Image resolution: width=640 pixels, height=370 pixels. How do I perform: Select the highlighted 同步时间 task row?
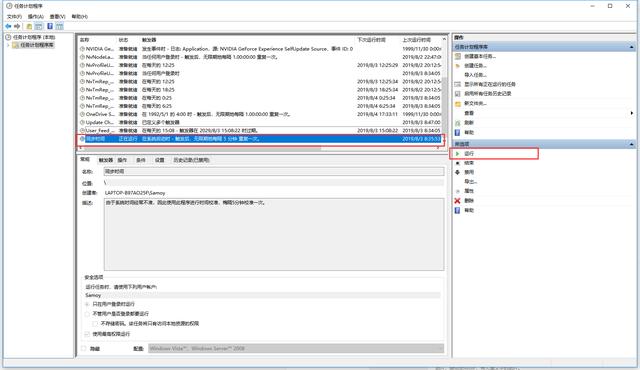(260, 139)
